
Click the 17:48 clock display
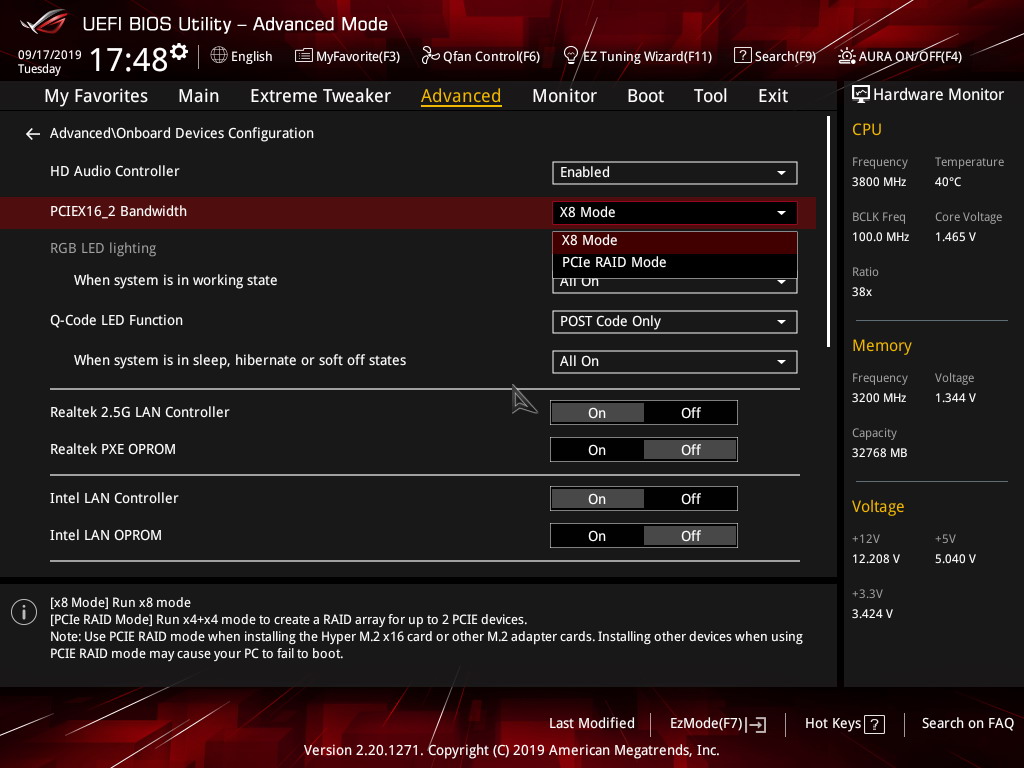tap(129, 60)
